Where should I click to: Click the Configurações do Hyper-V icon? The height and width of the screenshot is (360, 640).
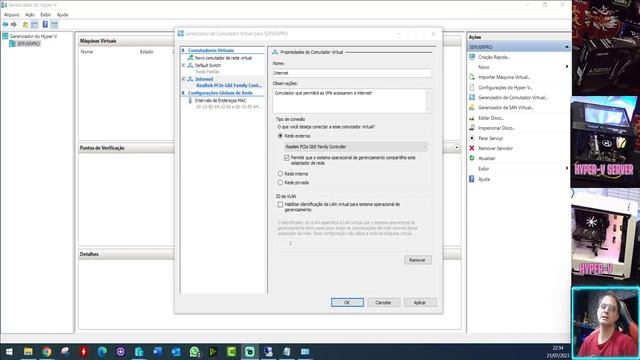click(x=472, y=87)
